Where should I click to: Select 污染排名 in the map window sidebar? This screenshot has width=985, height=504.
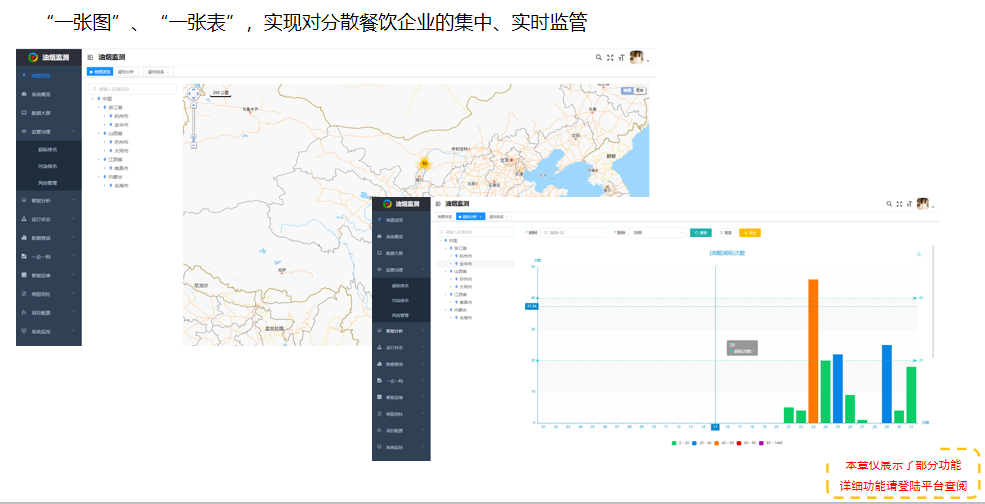point(48,166)
